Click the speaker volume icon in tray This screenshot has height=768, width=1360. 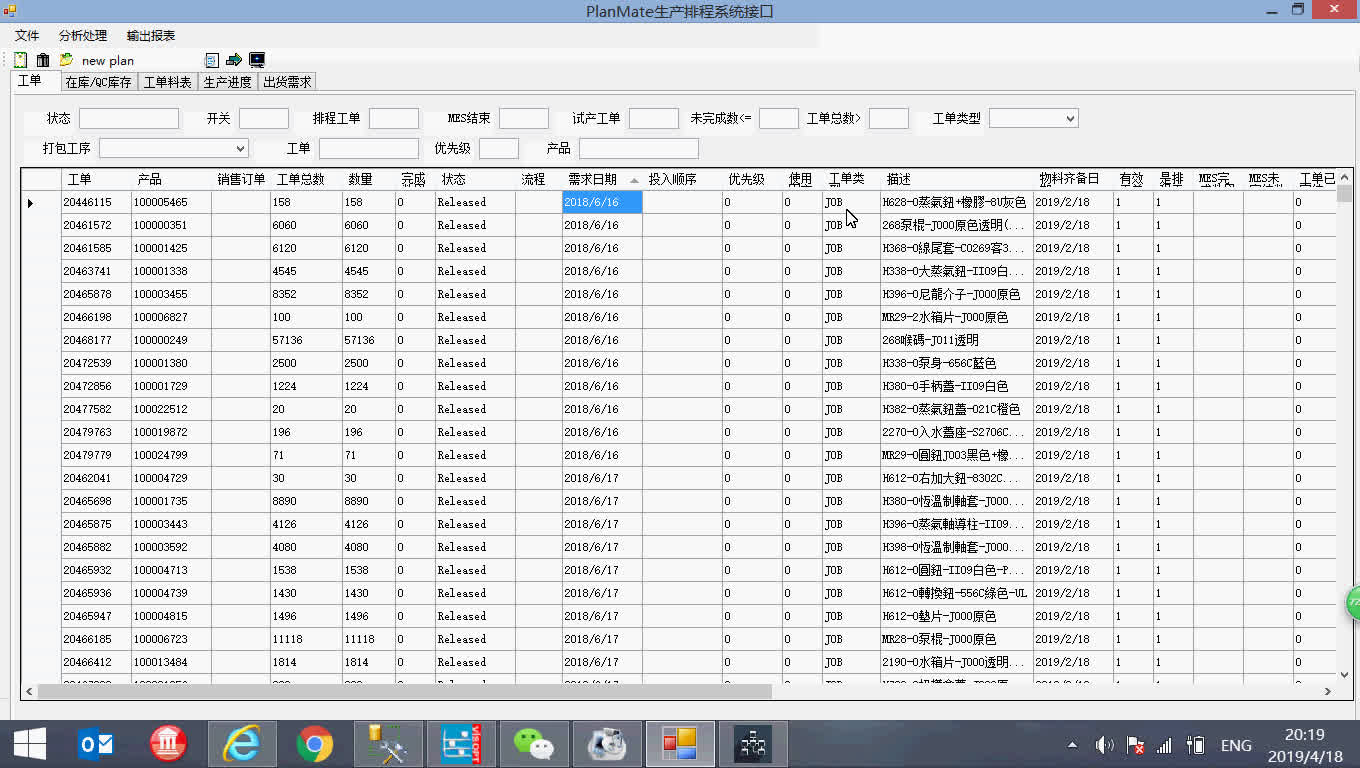[x=1104, y=744]
